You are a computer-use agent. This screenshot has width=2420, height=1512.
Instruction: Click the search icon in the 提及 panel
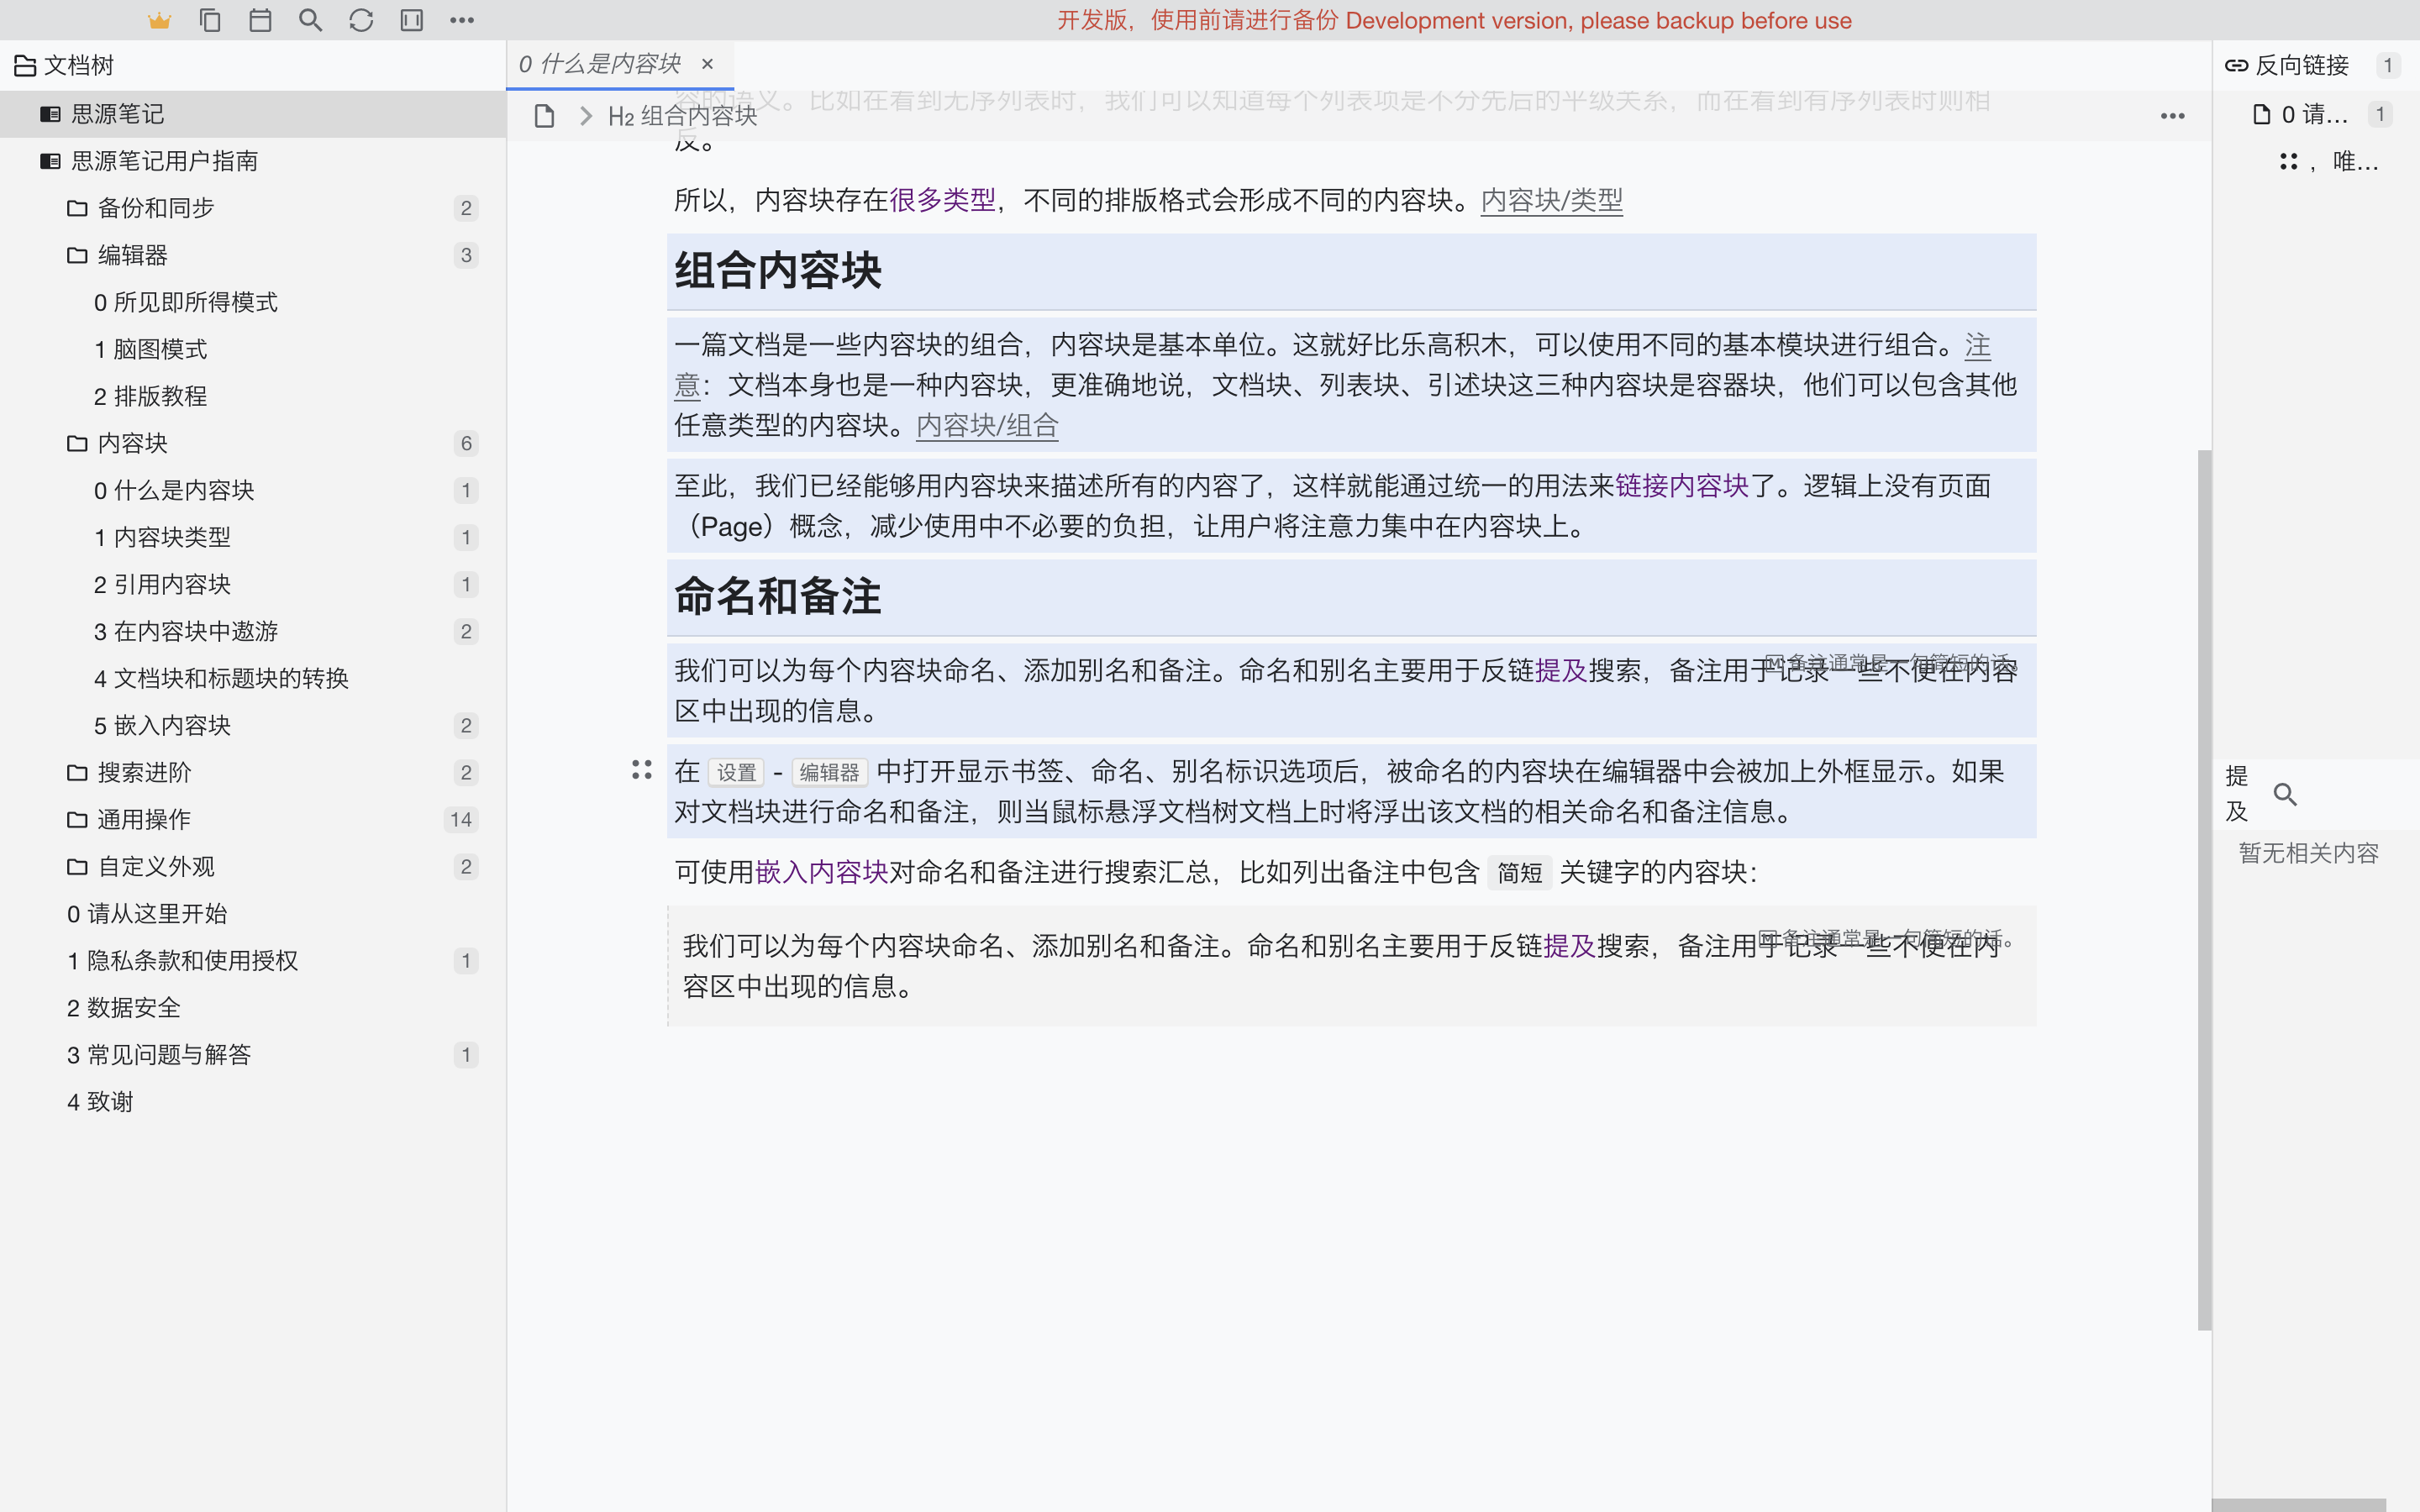click(2286, 793)
